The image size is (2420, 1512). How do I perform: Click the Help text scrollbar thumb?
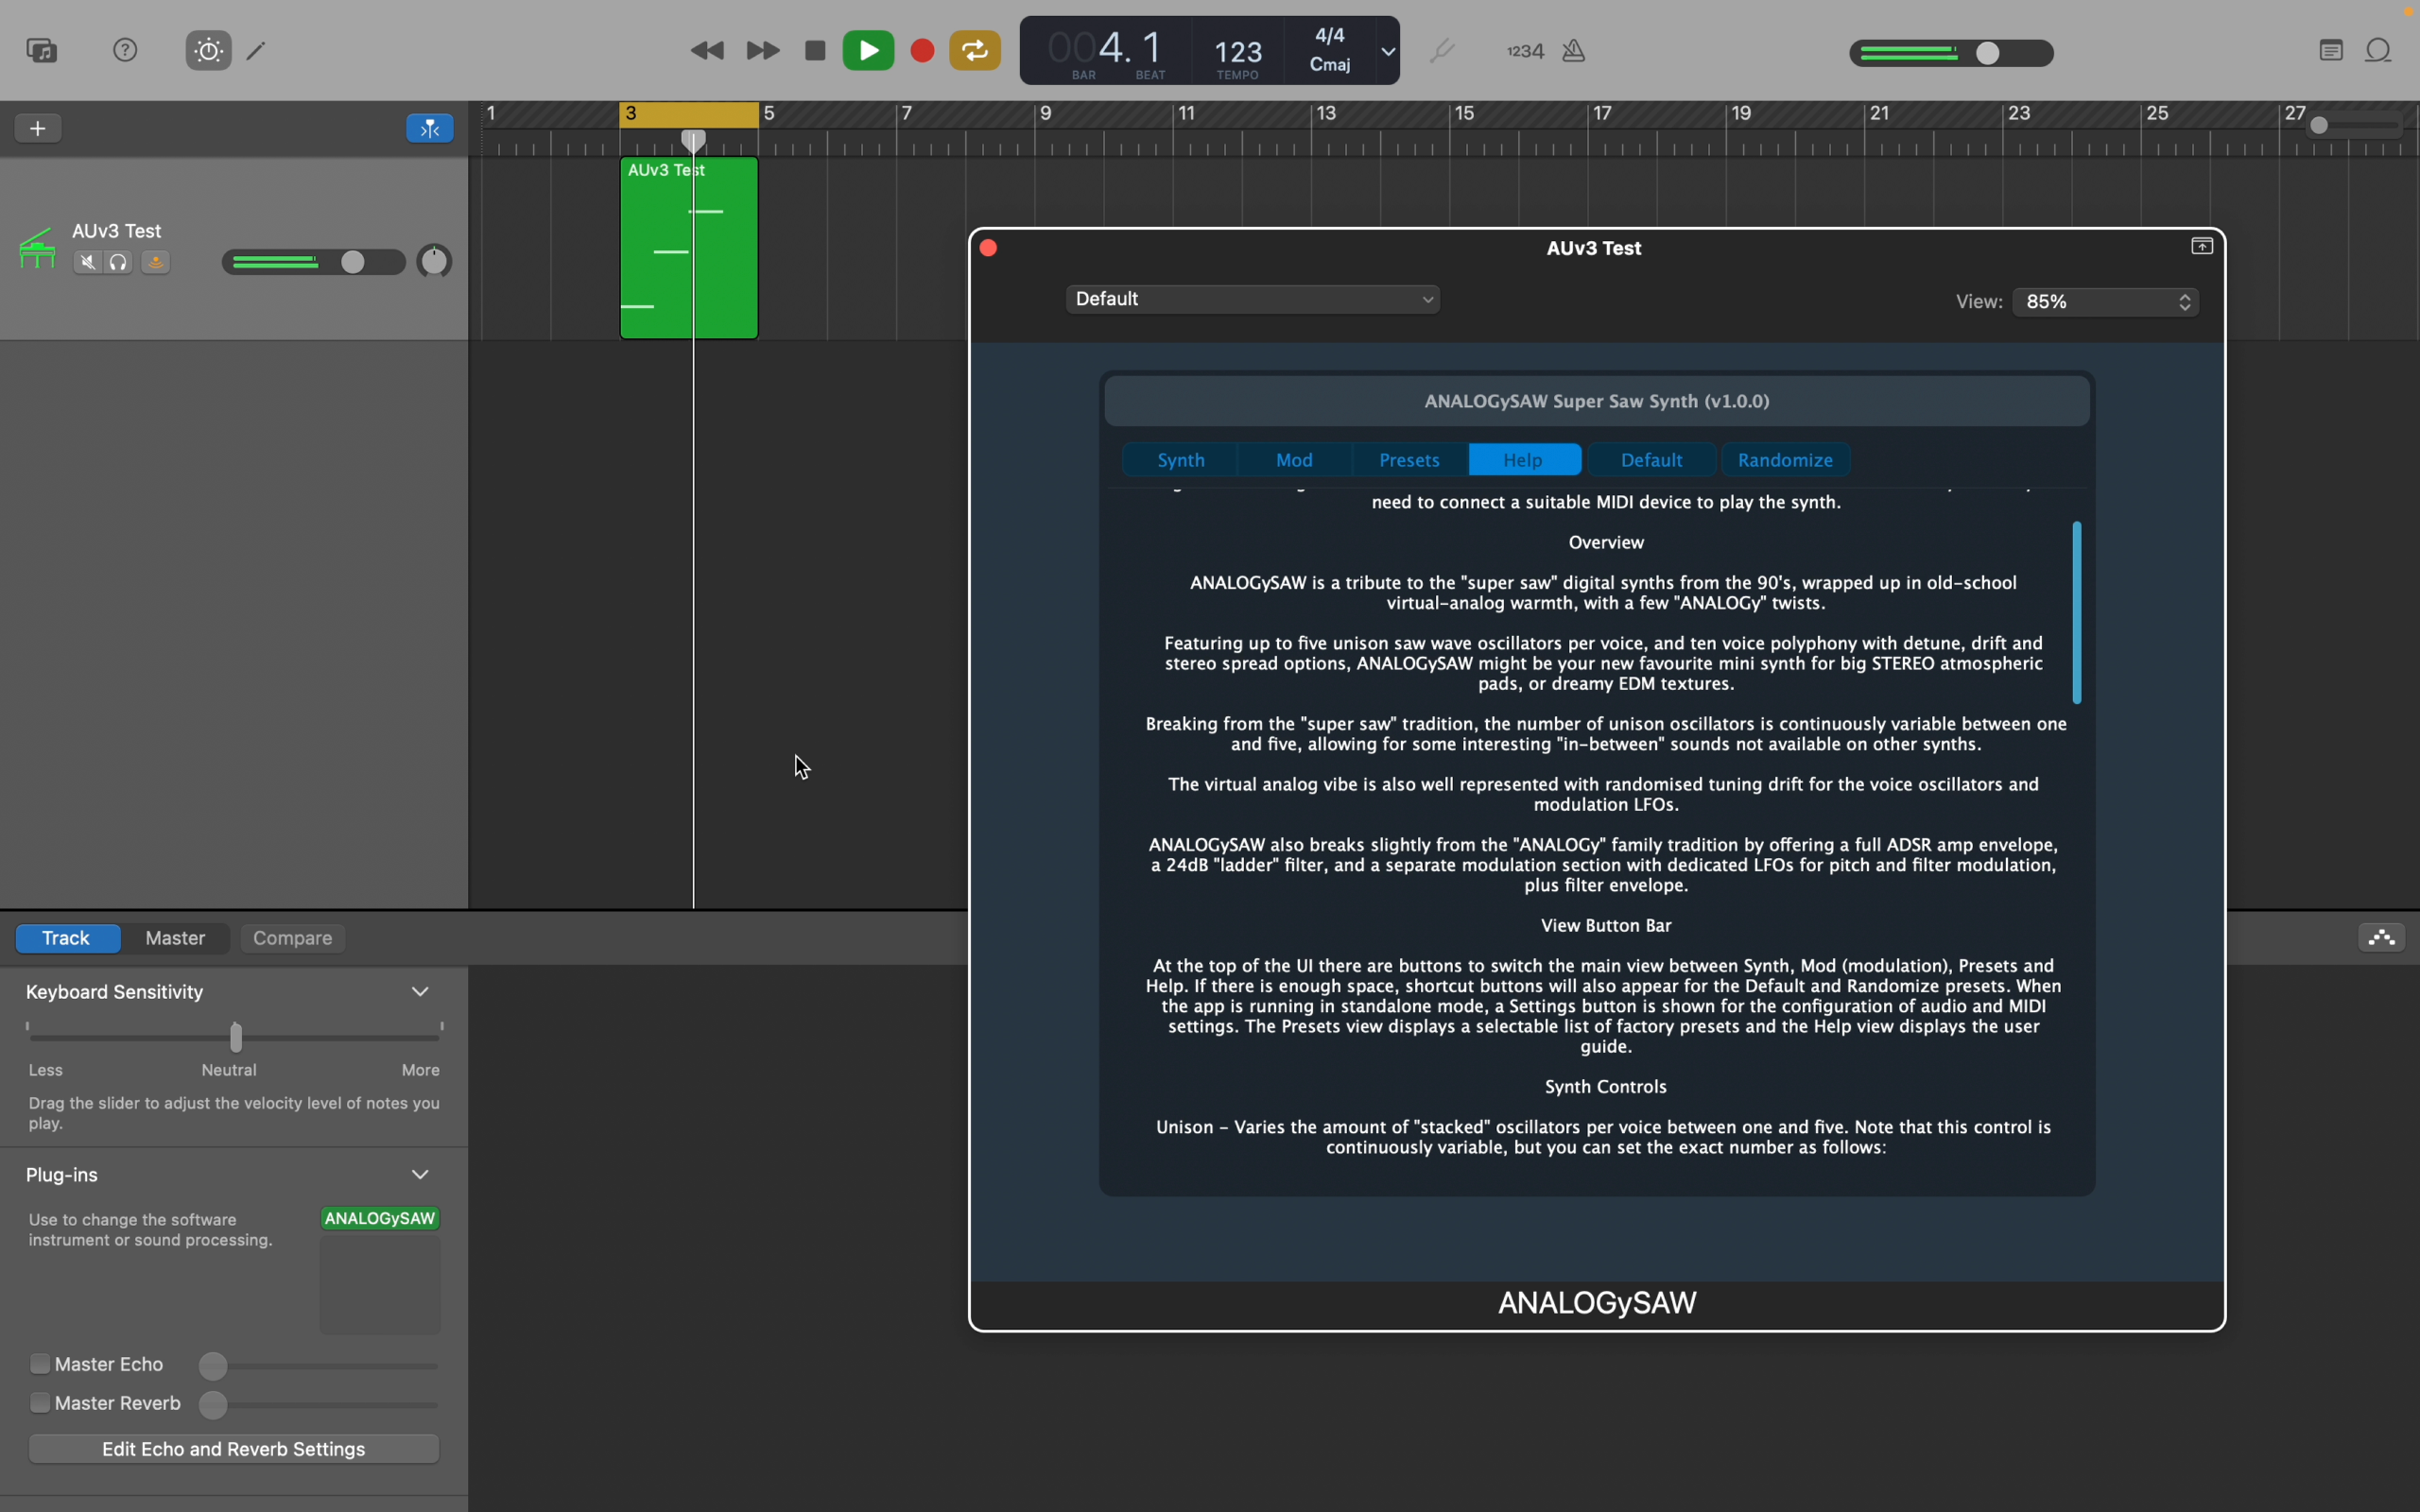(2077, 612)
